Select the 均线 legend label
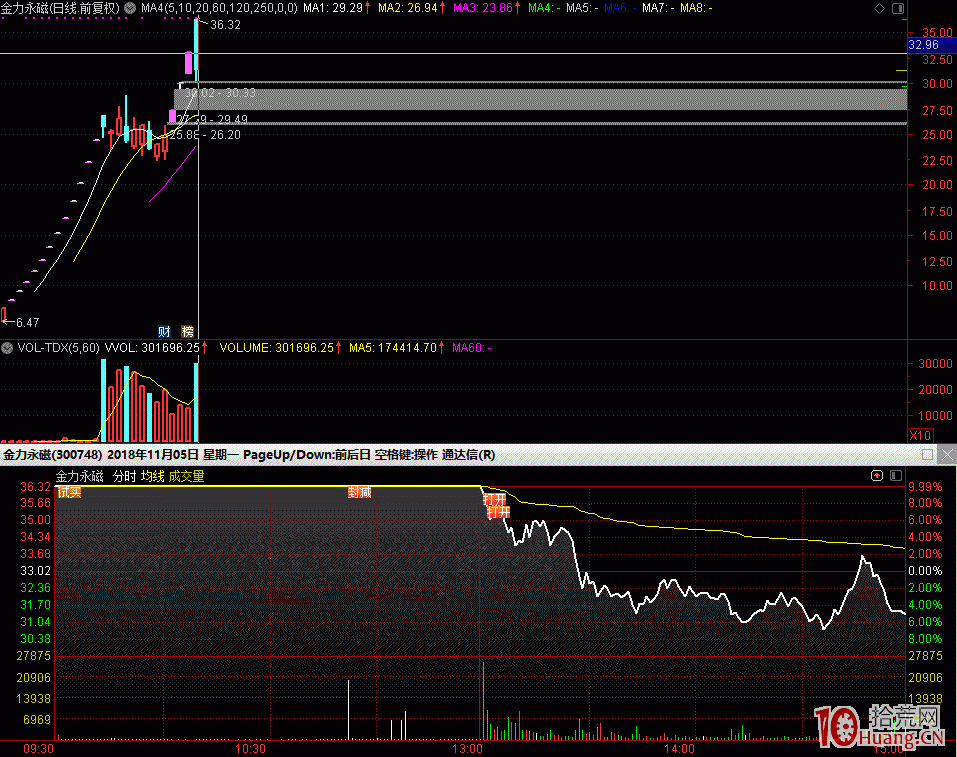Viewport: 957px width, 757px height. (153, 476)
